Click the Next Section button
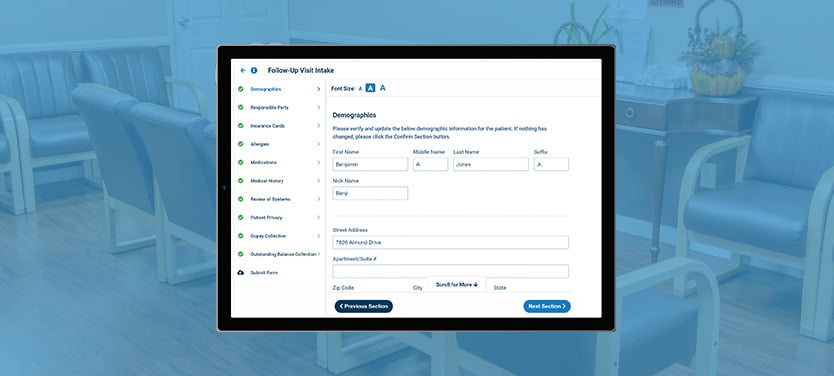 pos(547,306)
